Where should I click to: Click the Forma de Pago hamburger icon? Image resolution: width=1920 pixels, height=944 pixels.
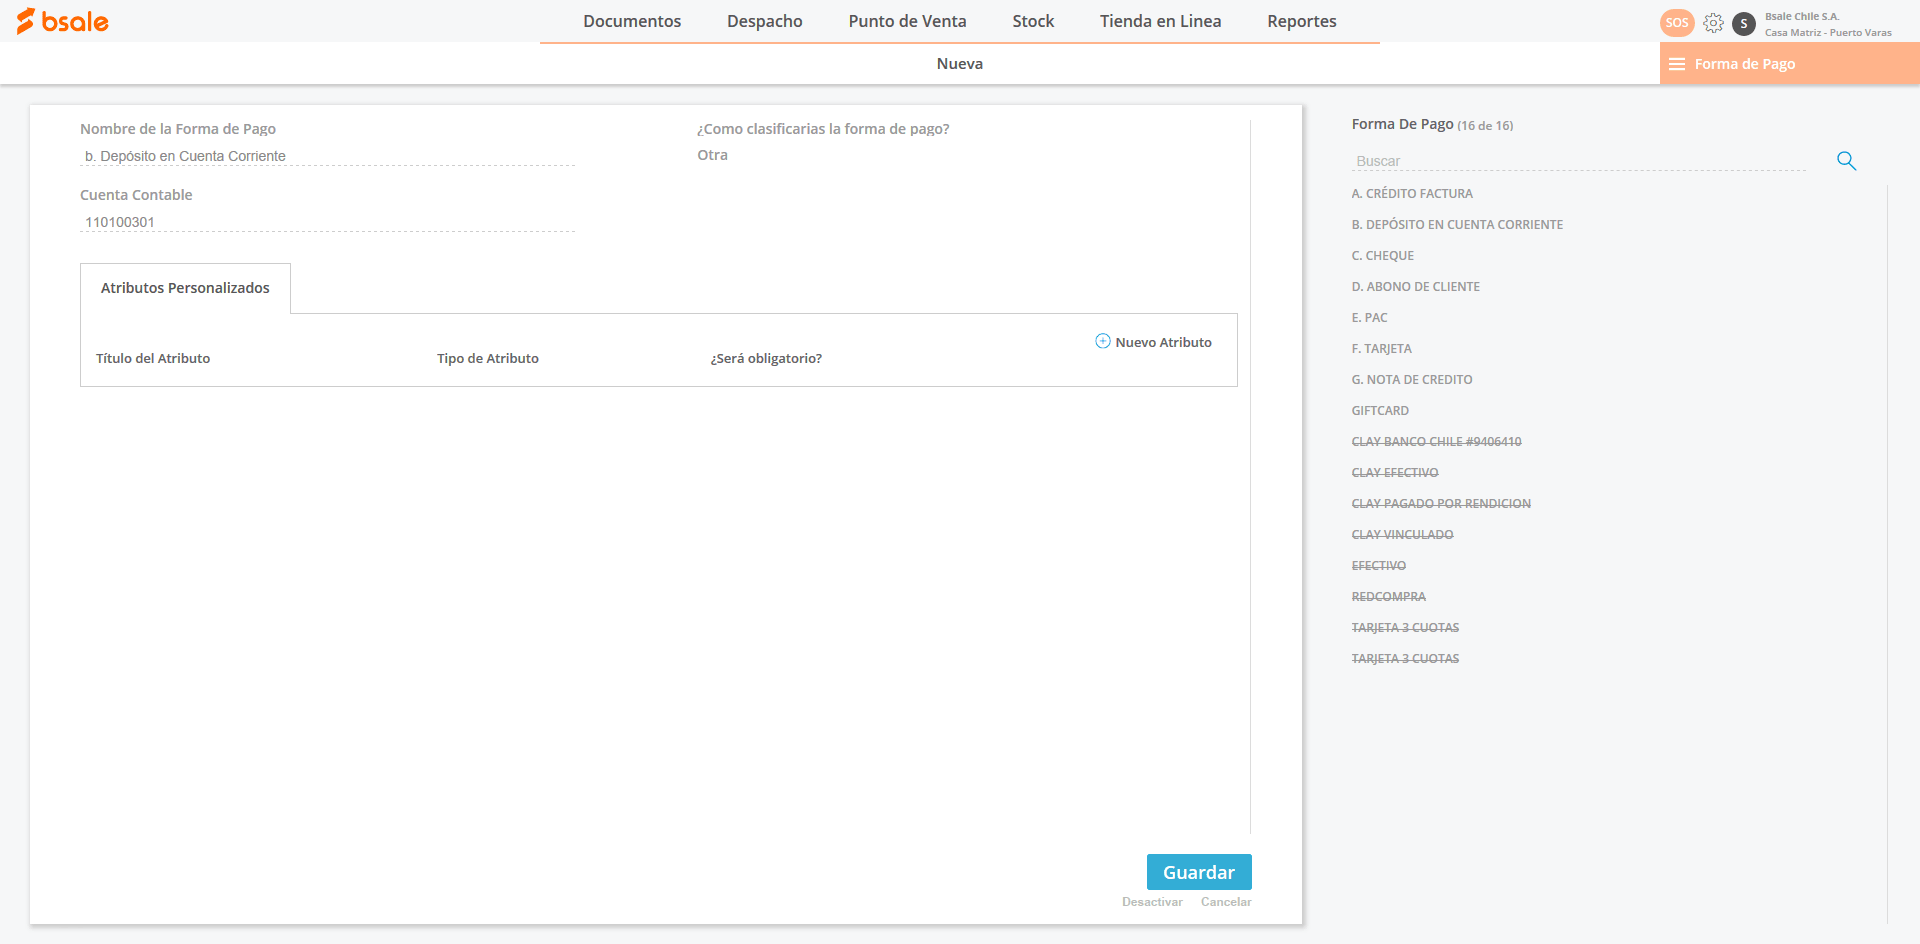click(x=1677, y=64)
